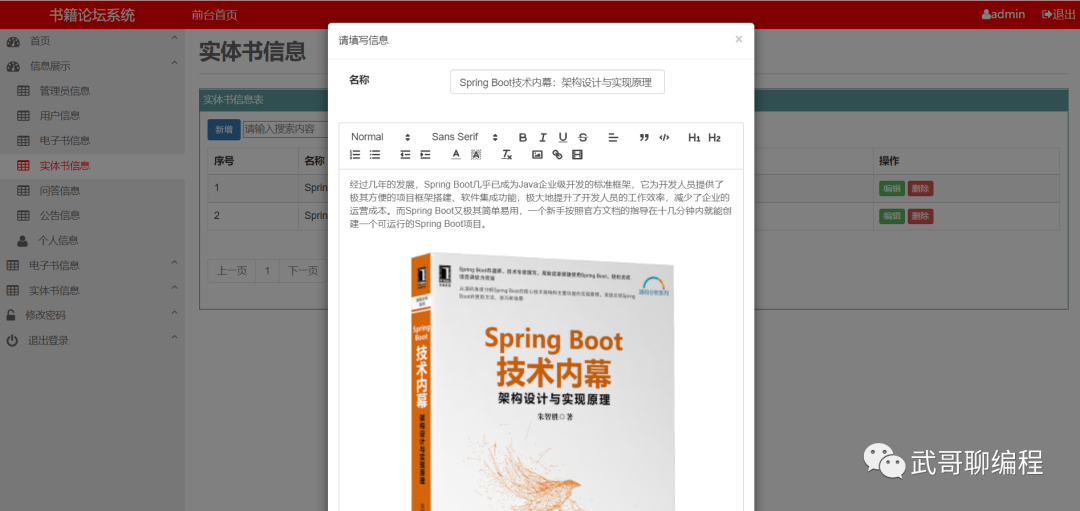Apply Heading 1 style (H1)
Screen dimensions: 1080x511
[694, 137]
